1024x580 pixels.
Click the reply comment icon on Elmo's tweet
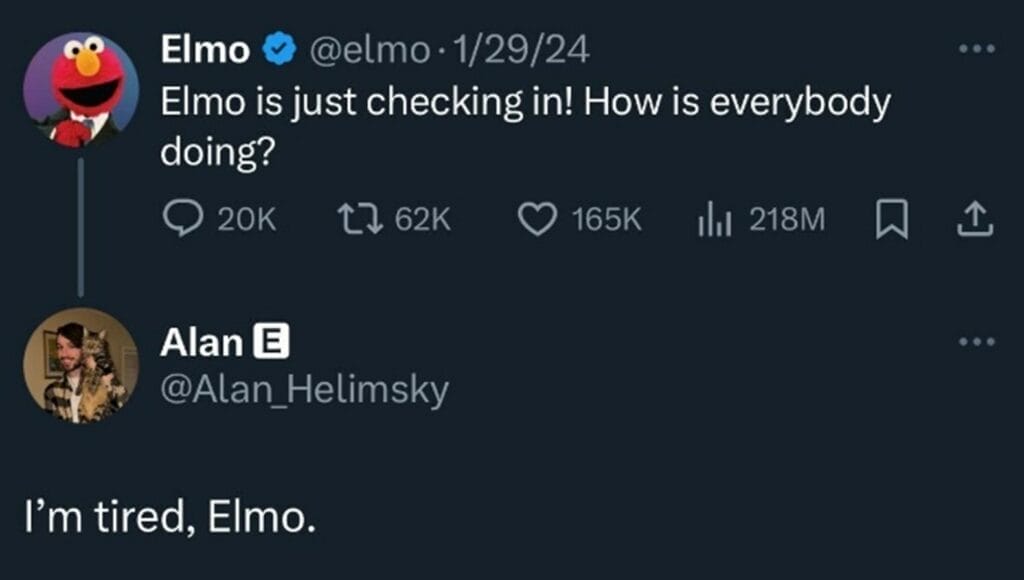tap(182, 220)
